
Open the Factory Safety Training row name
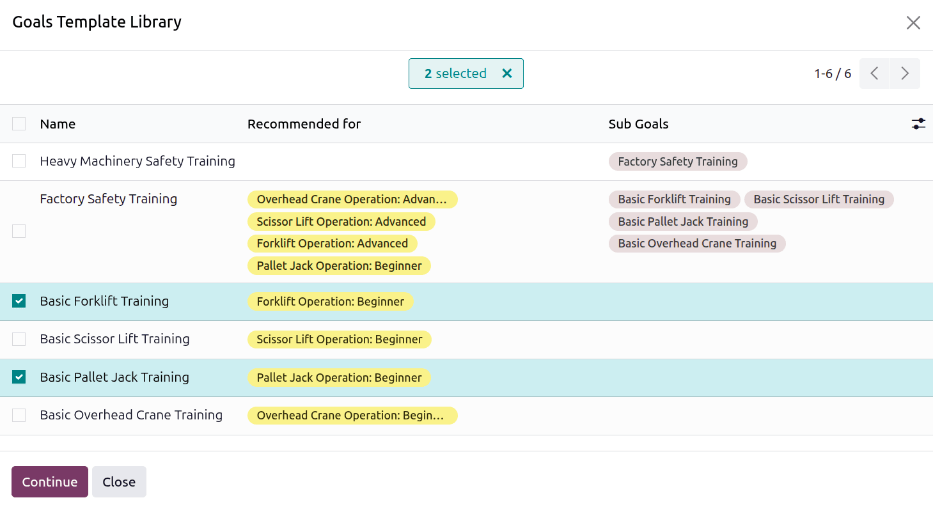coord(108,199)
